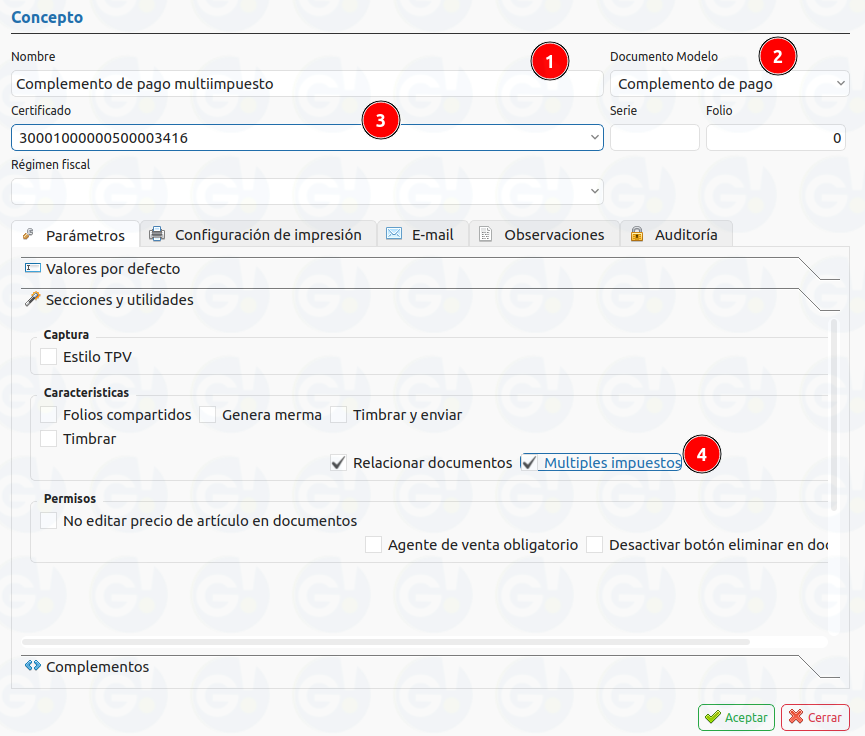The image size is (865, 736).
Task: Click the horizontal scrollbar below Permisos
Action: [386, 642]
